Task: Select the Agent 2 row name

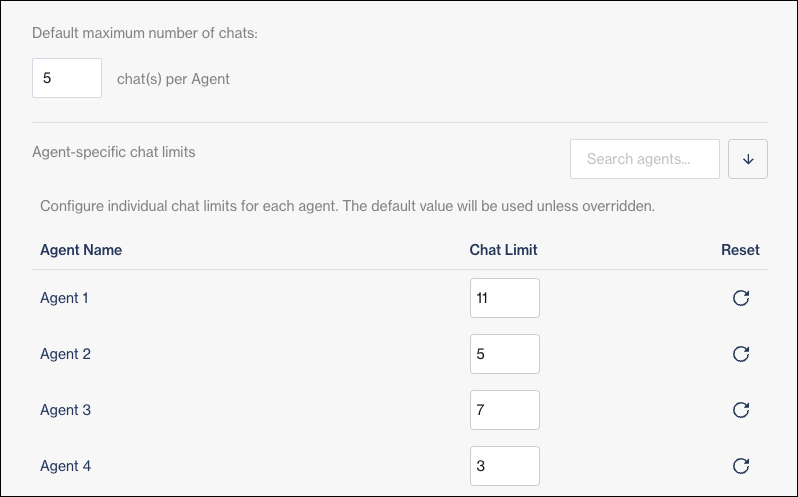Action: 66,354
